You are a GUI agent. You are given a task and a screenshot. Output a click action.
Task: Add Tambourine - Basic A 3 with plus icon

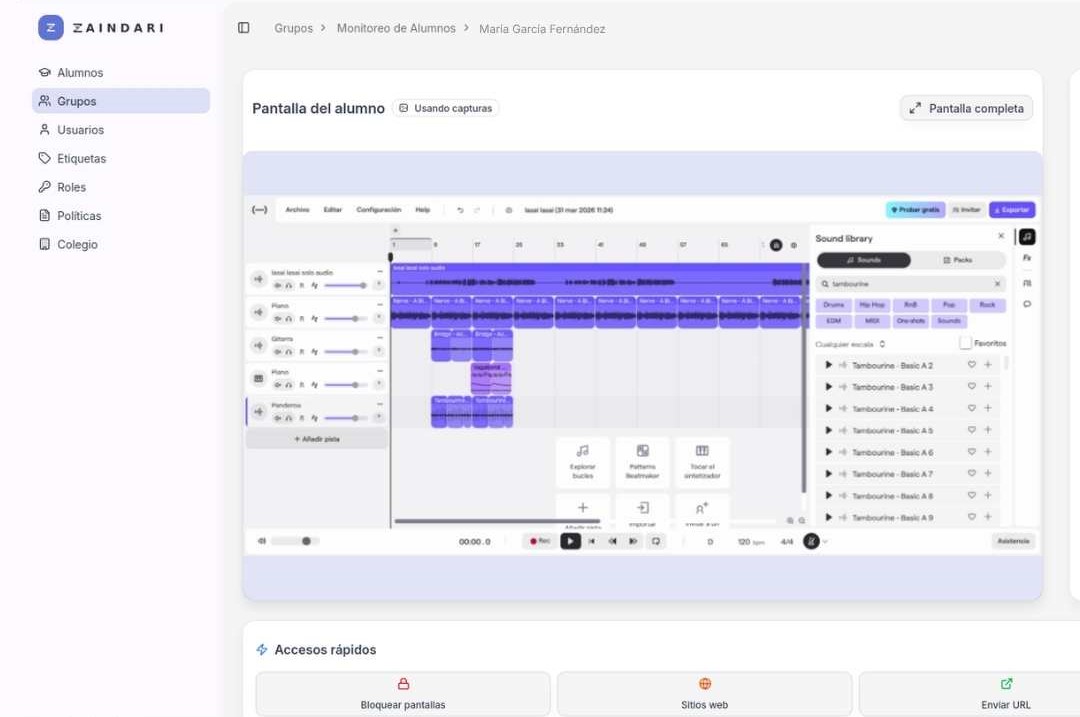pos(988,386)
